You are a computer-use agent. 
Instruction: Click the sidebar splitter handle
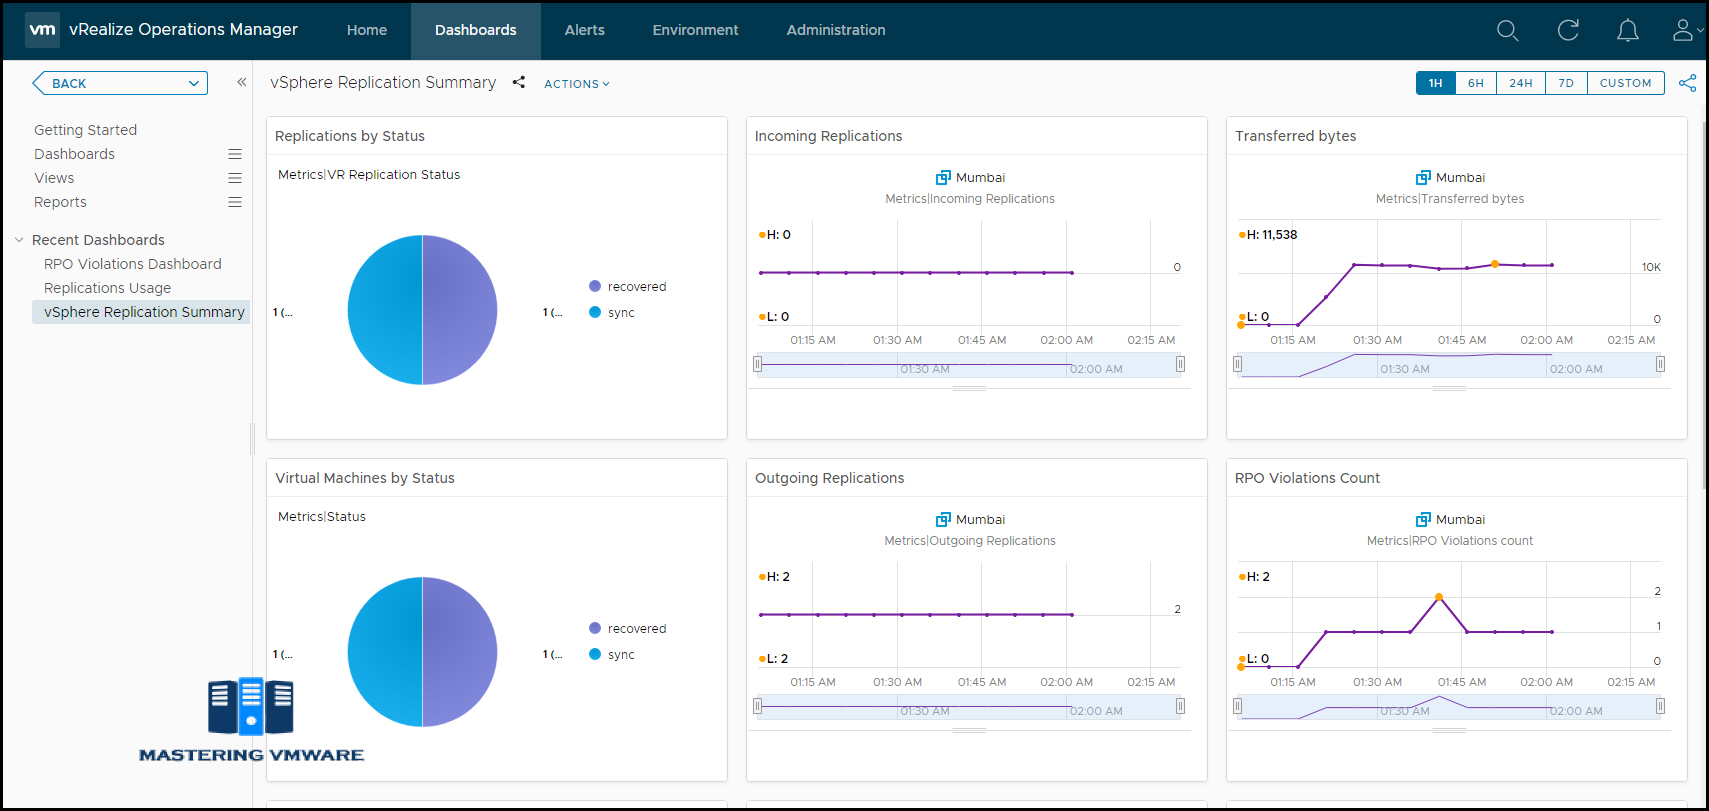[252, 438]
